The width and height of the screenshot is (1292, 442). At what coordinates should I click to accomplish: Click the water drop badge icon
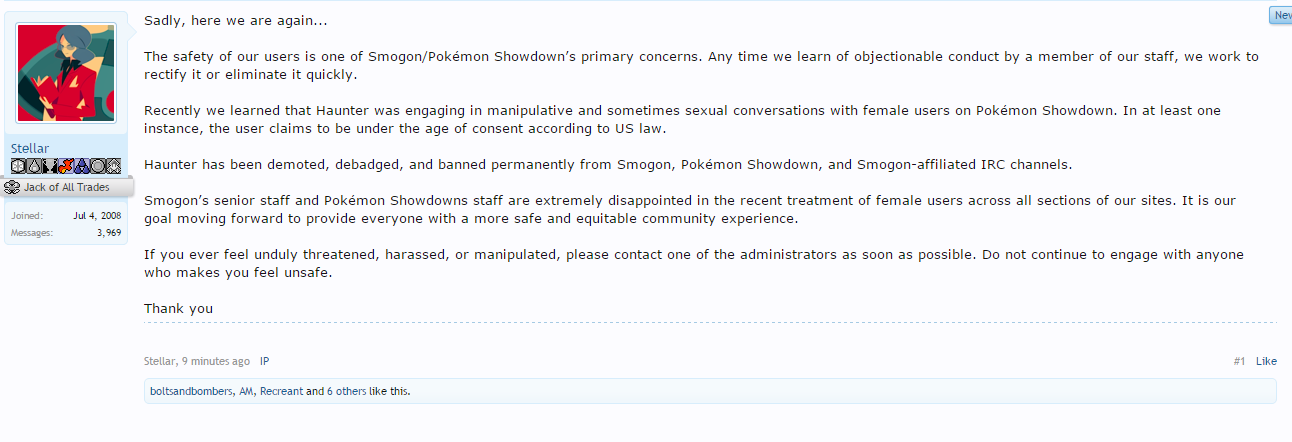tap(33, 166)
